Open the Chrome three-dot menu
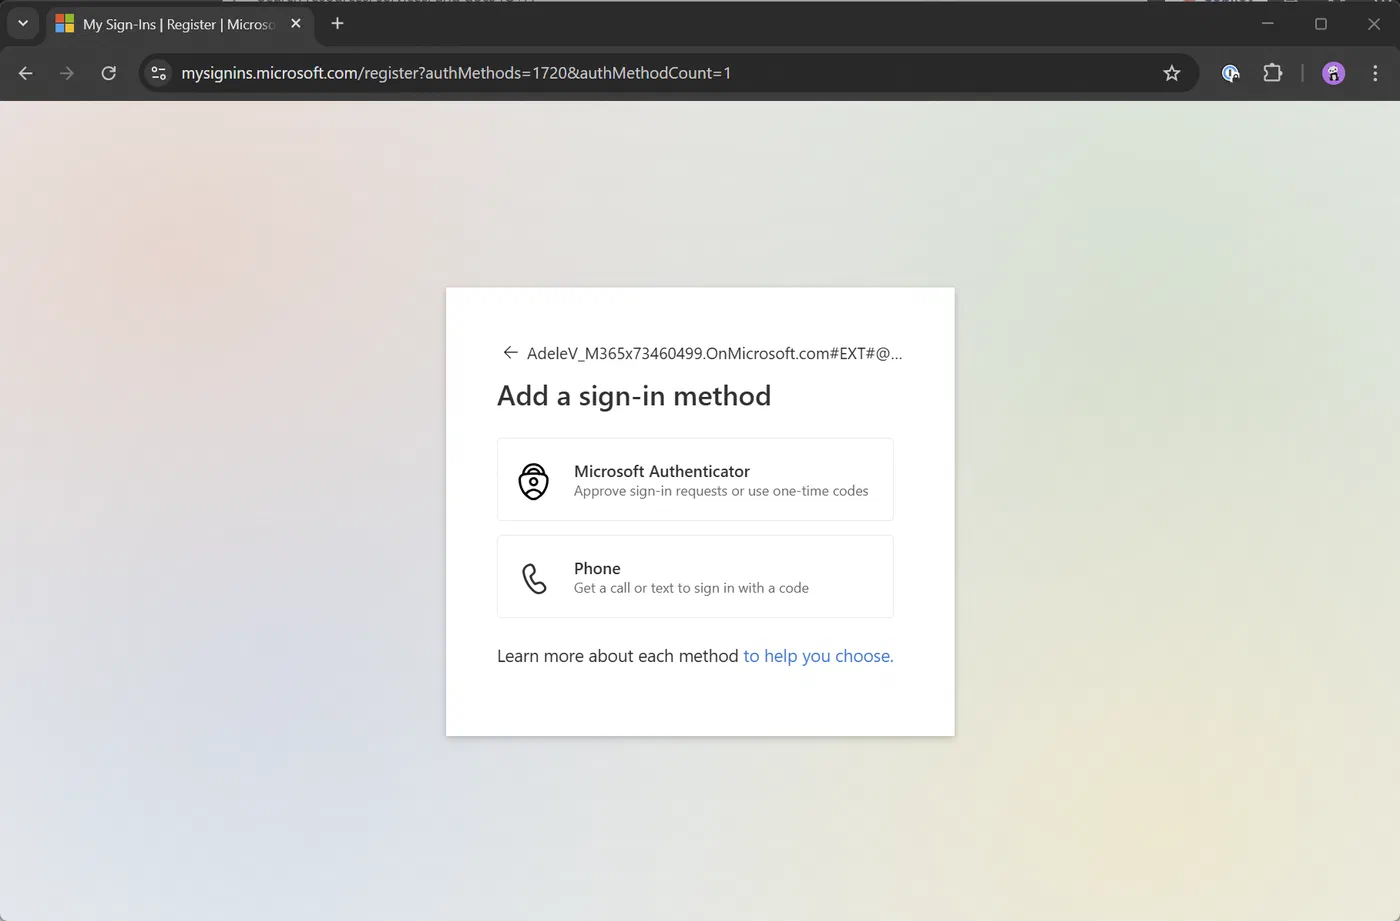Viewport: 1400px width, 921px height. point(1375,73)
